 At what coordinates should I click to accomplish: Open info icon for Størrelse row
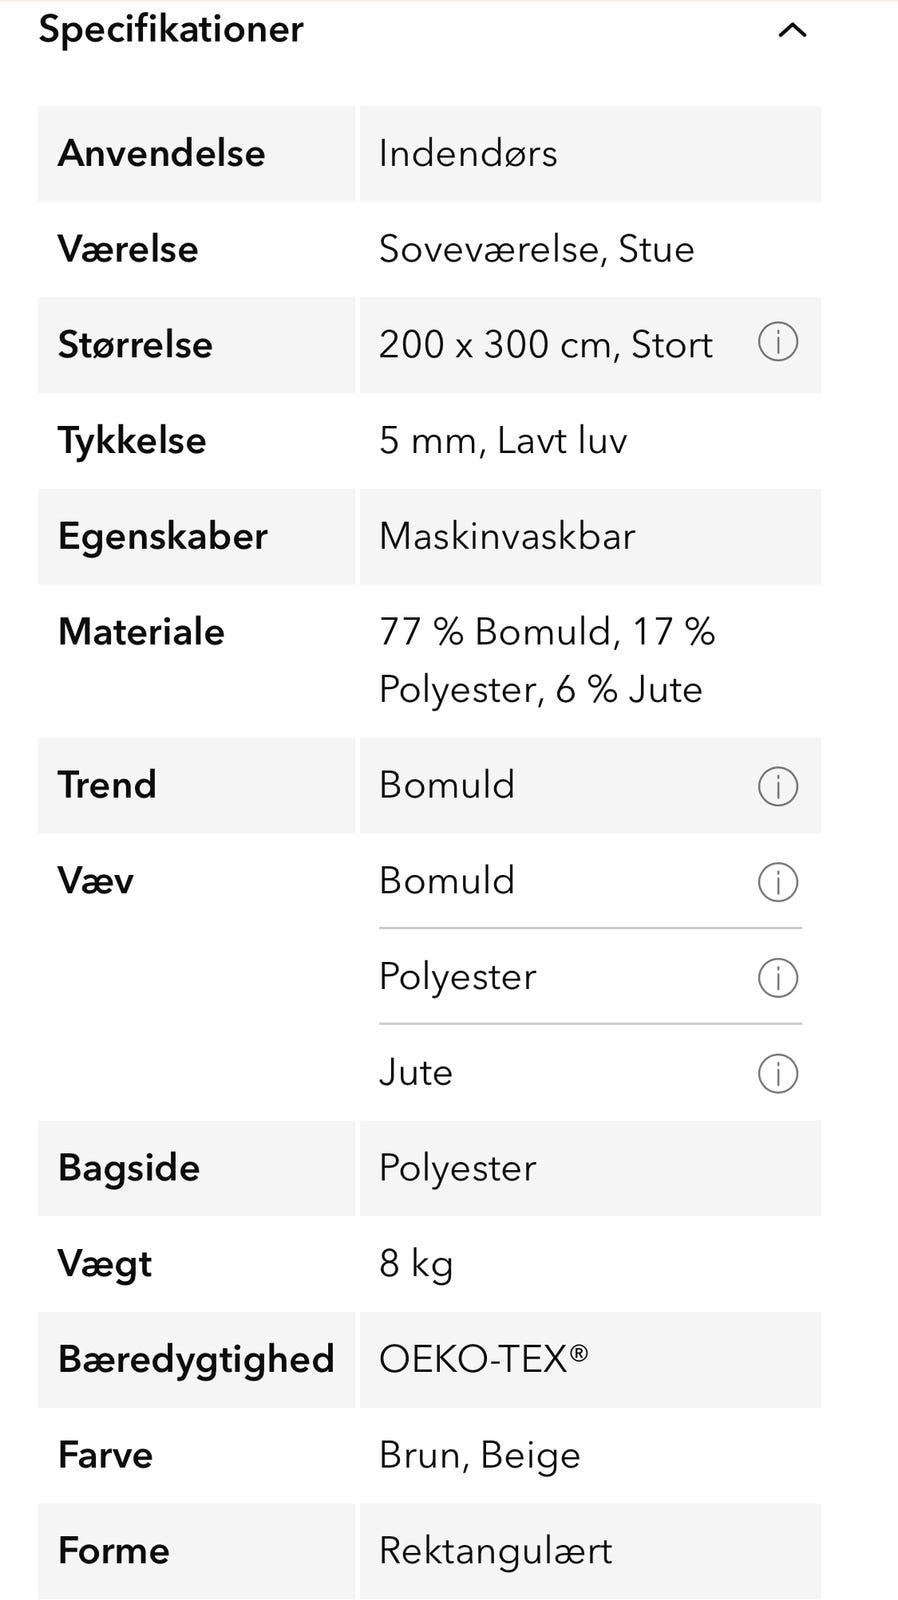tap(777, 343)
